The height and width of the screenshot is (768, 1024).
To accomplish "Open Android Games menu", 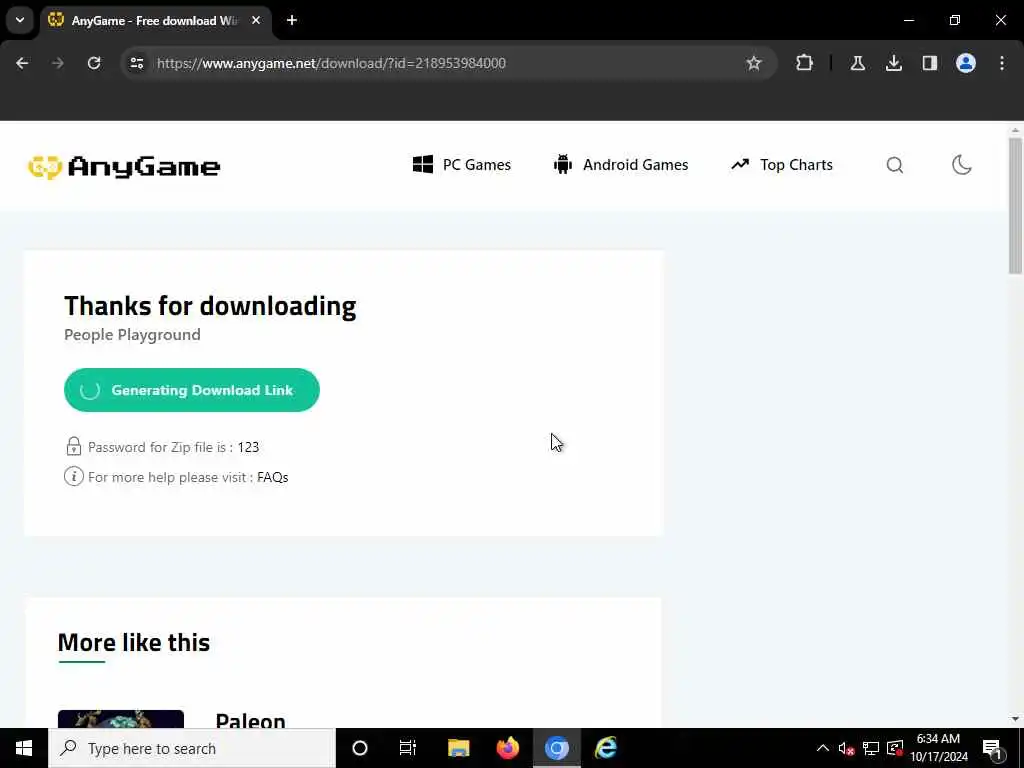I will pos(620,165).
